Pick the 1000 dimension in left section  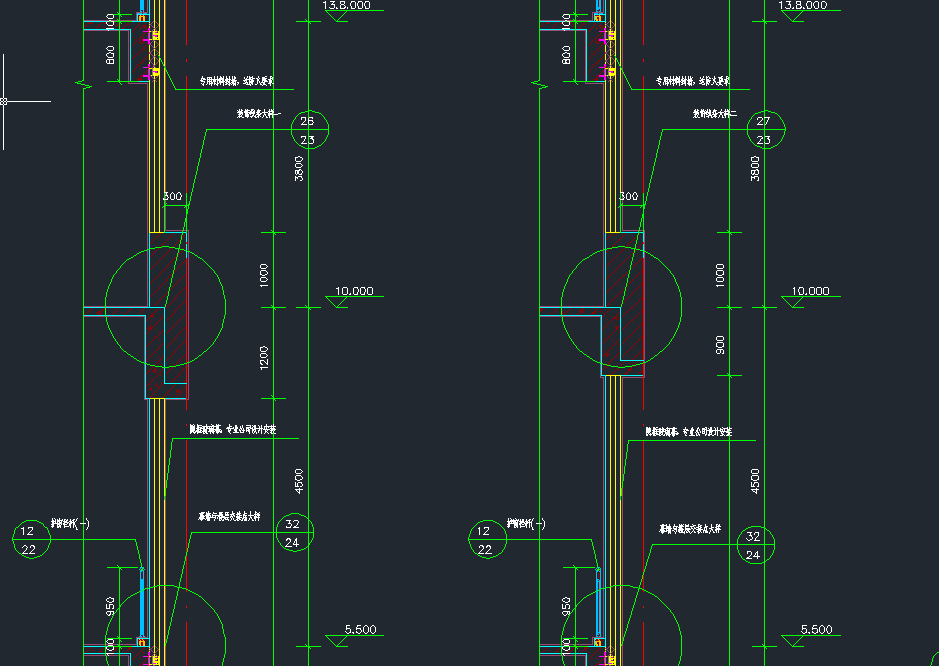(x=264, y=275)
